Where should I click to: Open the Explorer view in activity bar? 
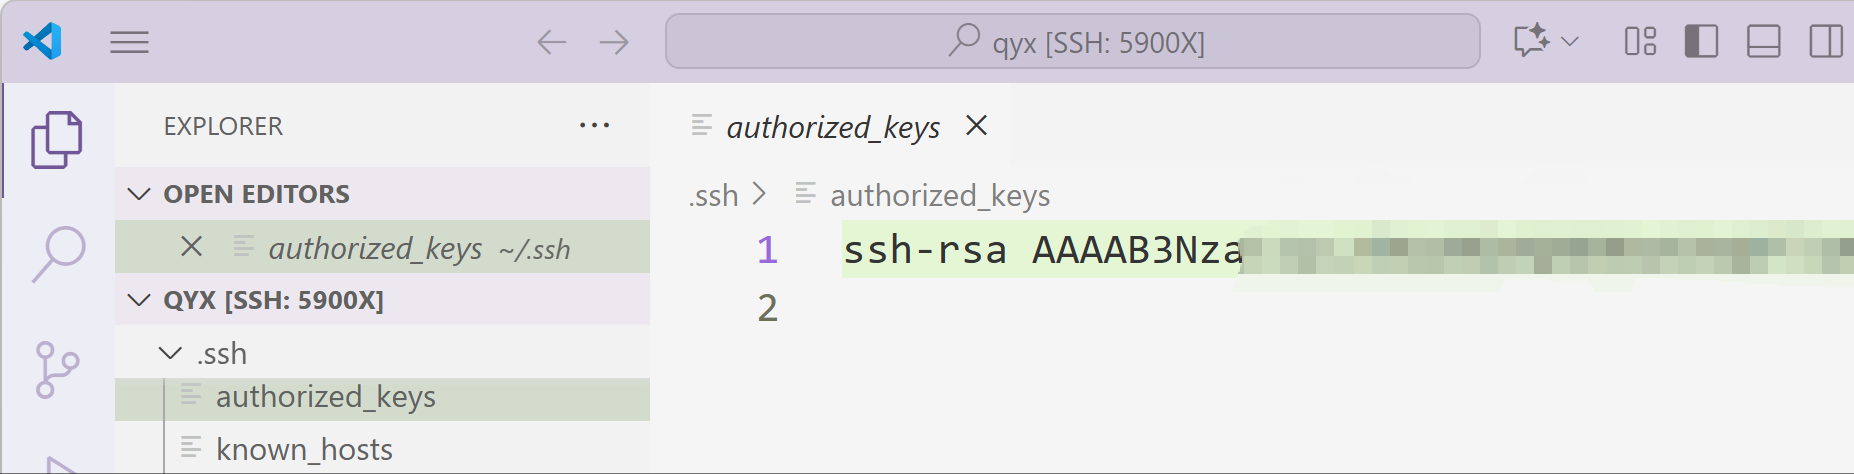(57, 140)
